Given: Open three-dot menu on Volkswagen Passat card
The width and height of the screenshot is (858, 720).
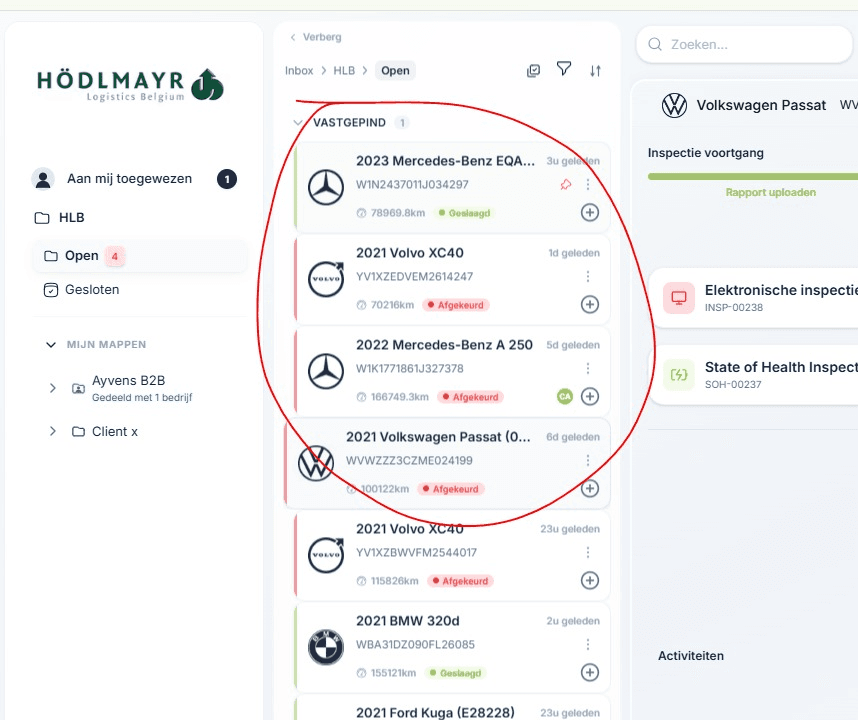Looking at the screenshot, I should click(588, 461).
